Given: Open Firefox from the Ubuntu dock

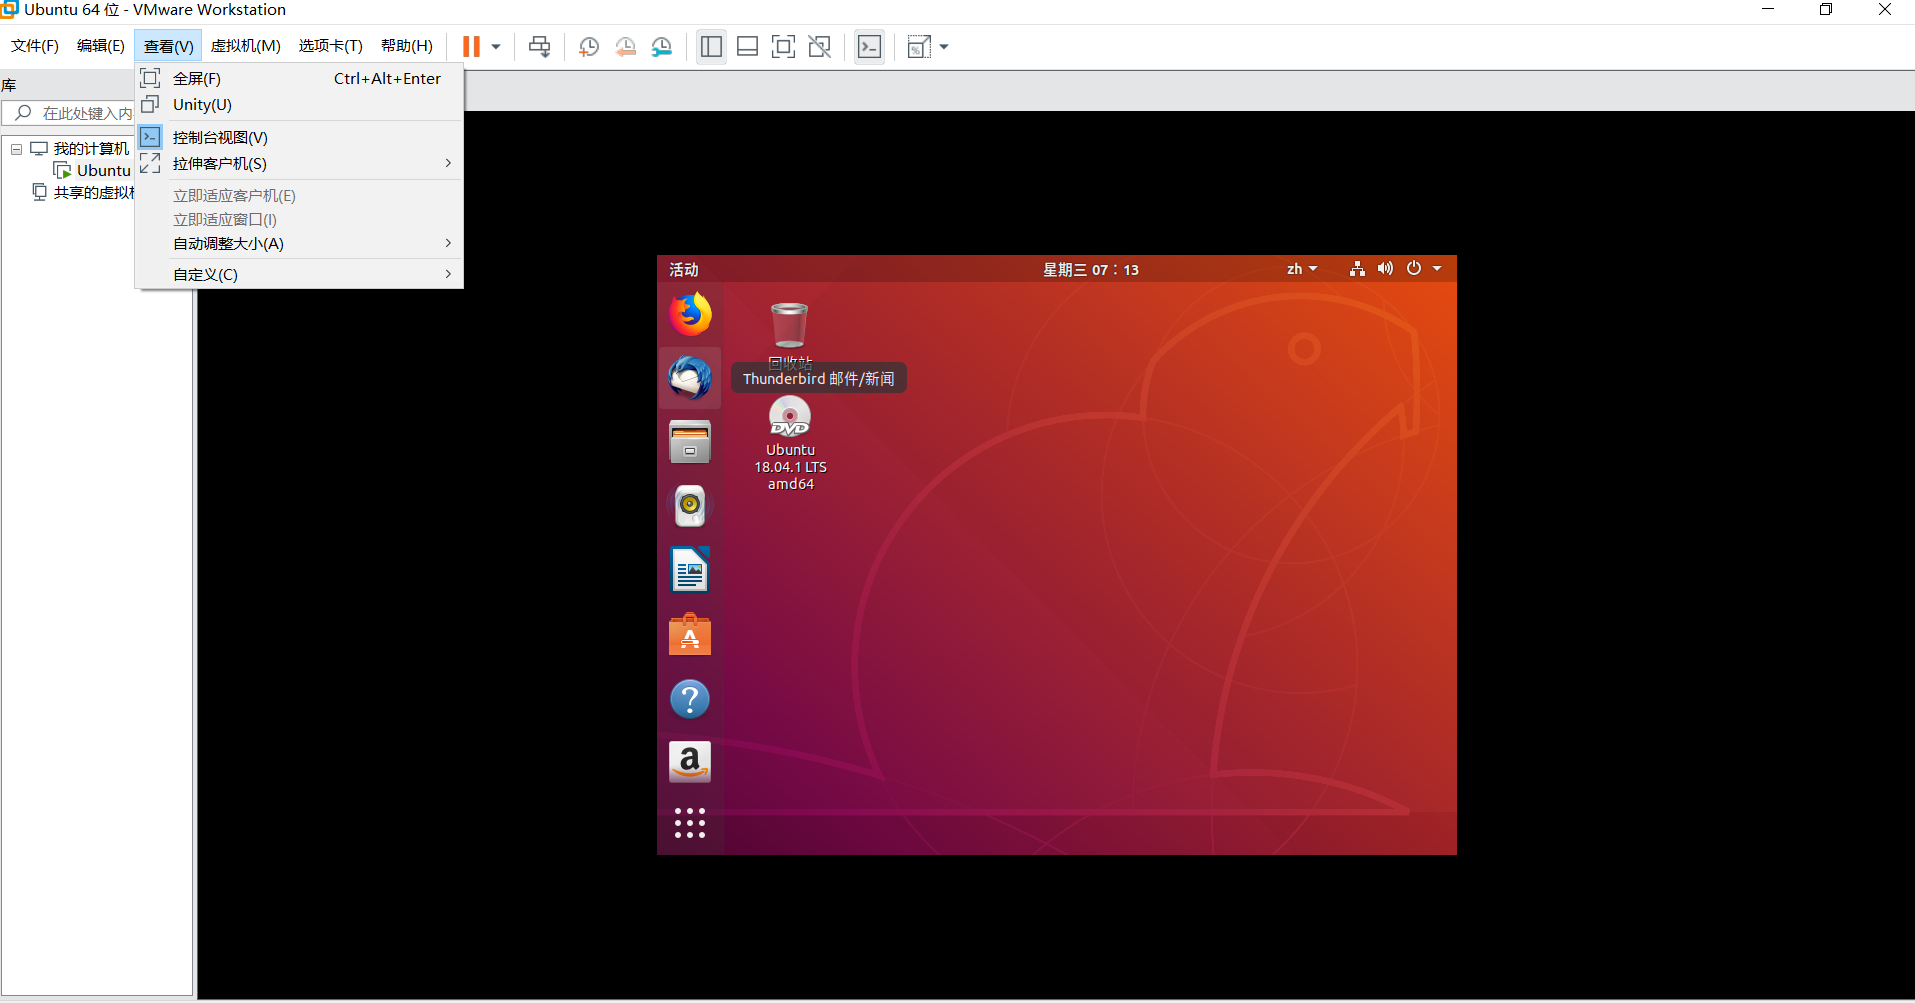Looking at the screenshot, I should pos(690,314).
